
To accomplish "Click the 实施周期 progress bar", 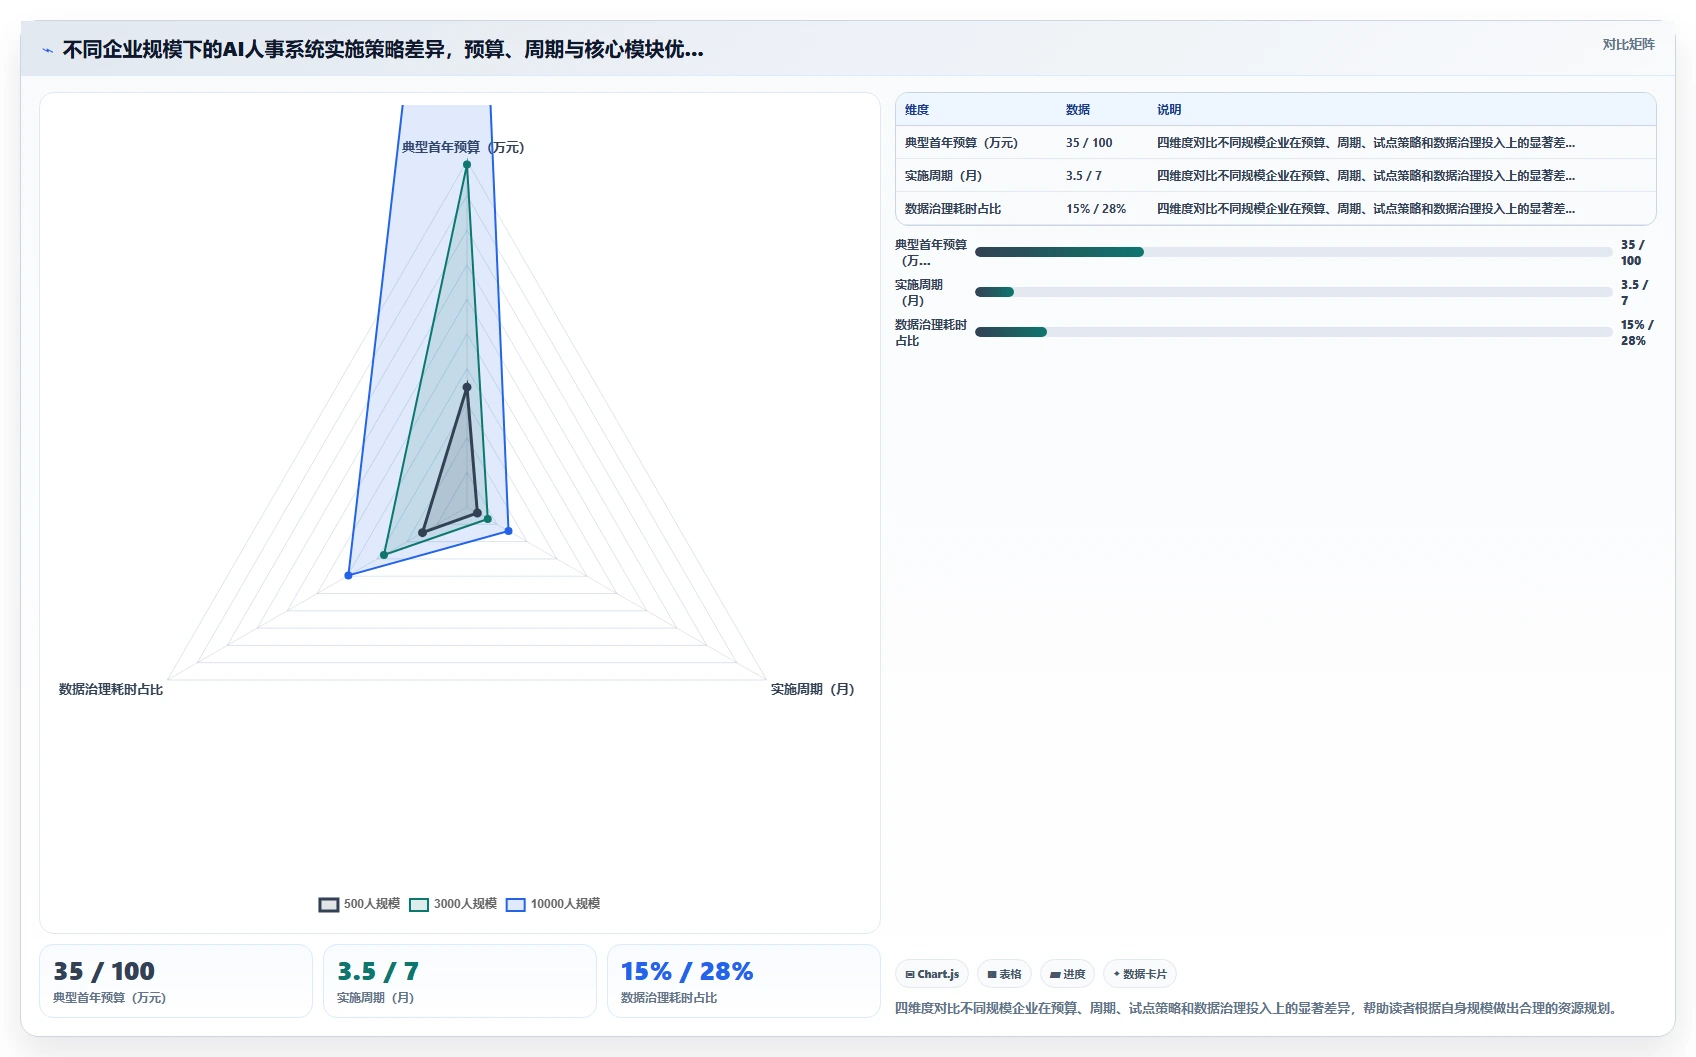I will [x=1293, y=292].
